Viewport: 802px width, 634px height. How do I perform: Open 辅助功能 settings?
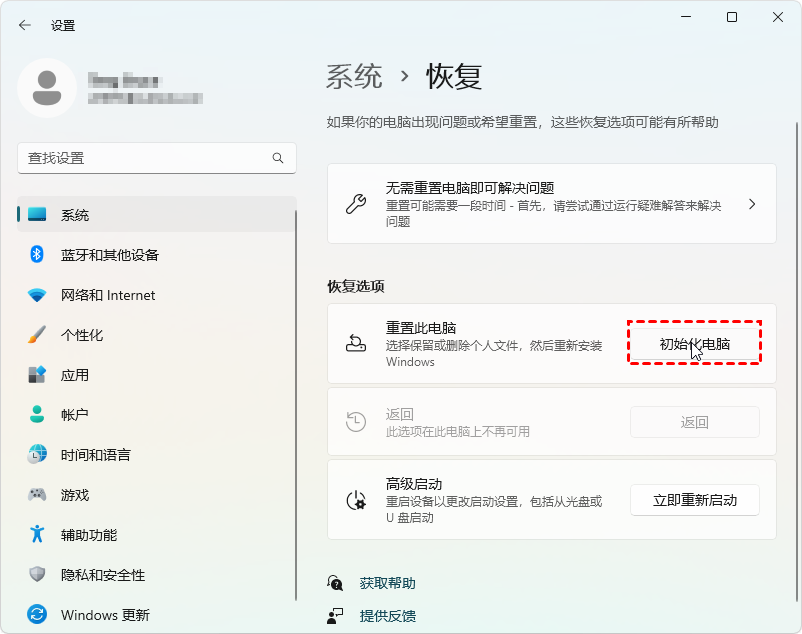(157, 534)
